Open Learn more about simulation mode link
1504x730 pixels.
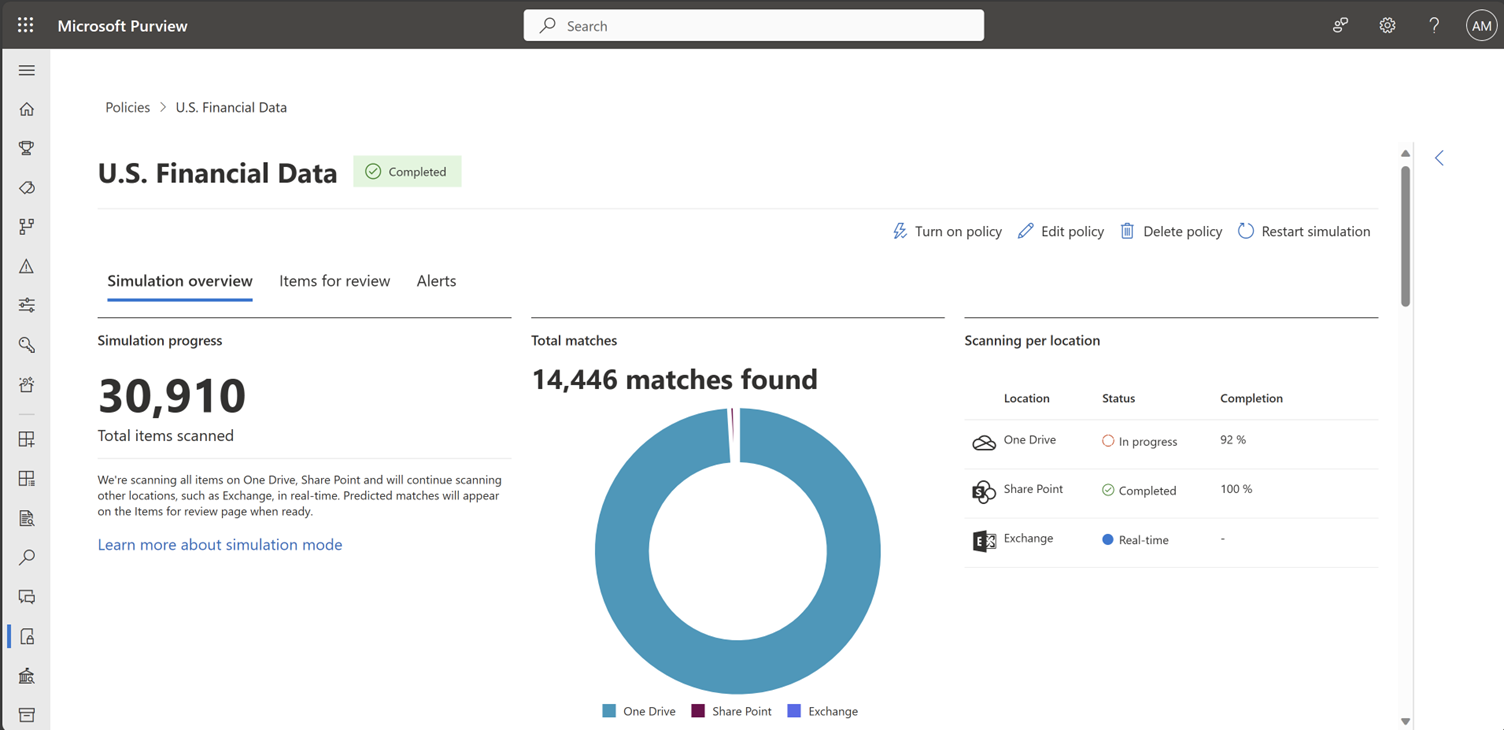pyautogui.click(x=220, y=544)
